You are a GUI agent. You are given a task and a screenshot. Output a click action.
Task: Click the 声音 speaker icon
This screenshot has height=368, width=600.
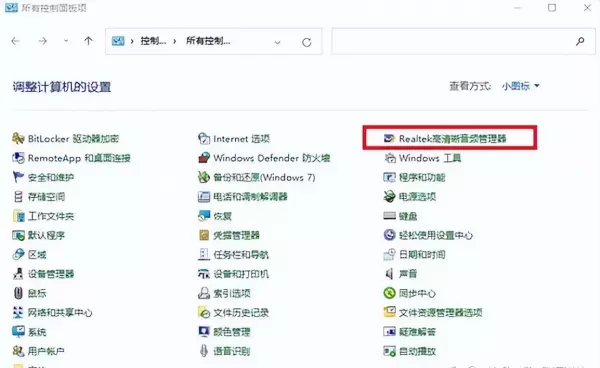[389, 274]
